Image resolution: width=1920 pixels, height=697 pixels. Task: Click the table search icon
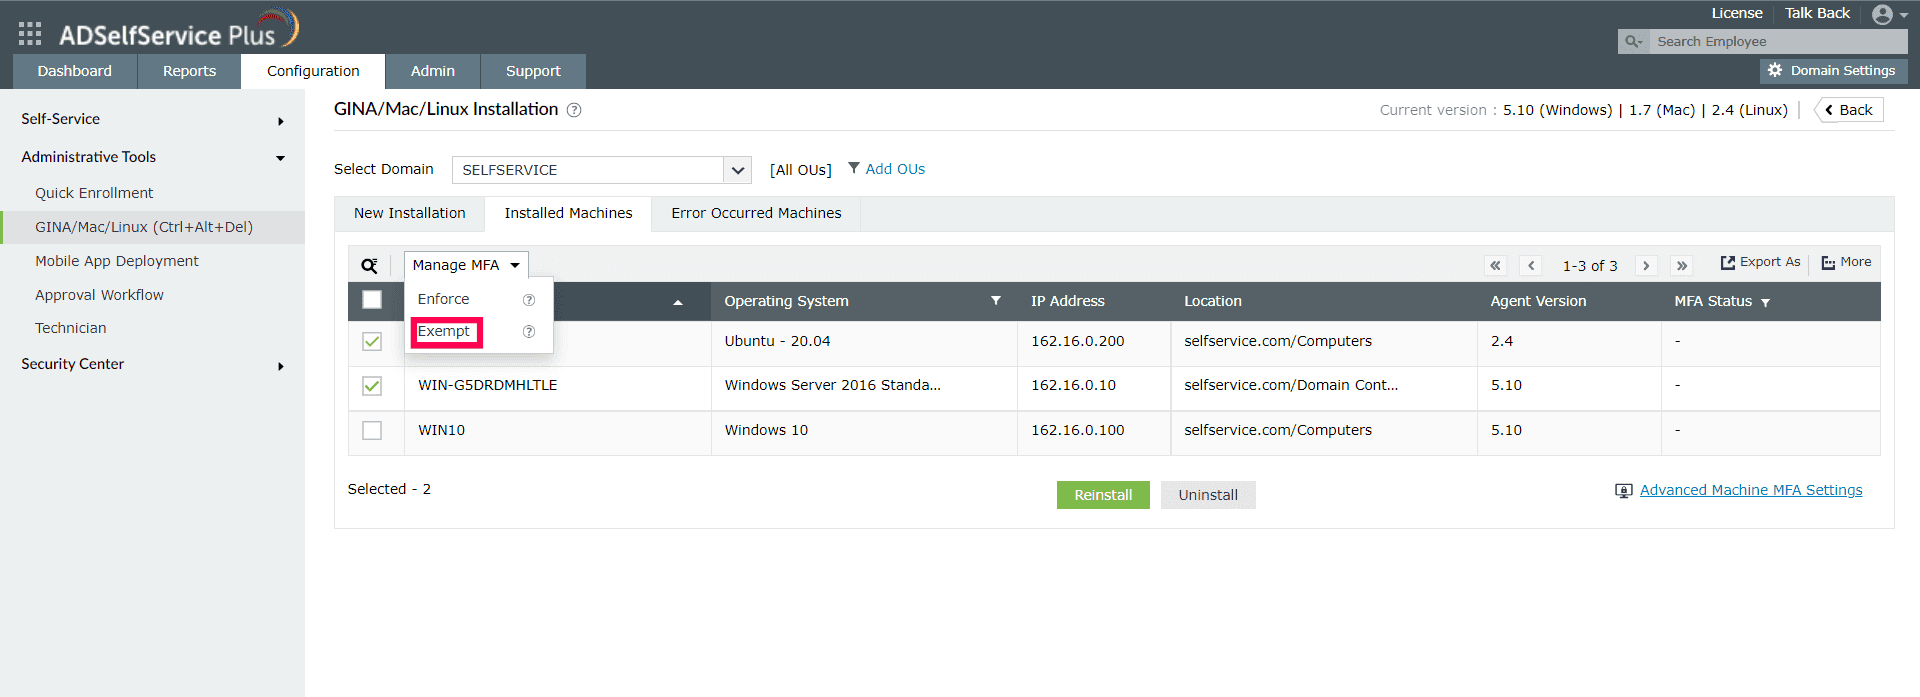(x=369, y=265)
